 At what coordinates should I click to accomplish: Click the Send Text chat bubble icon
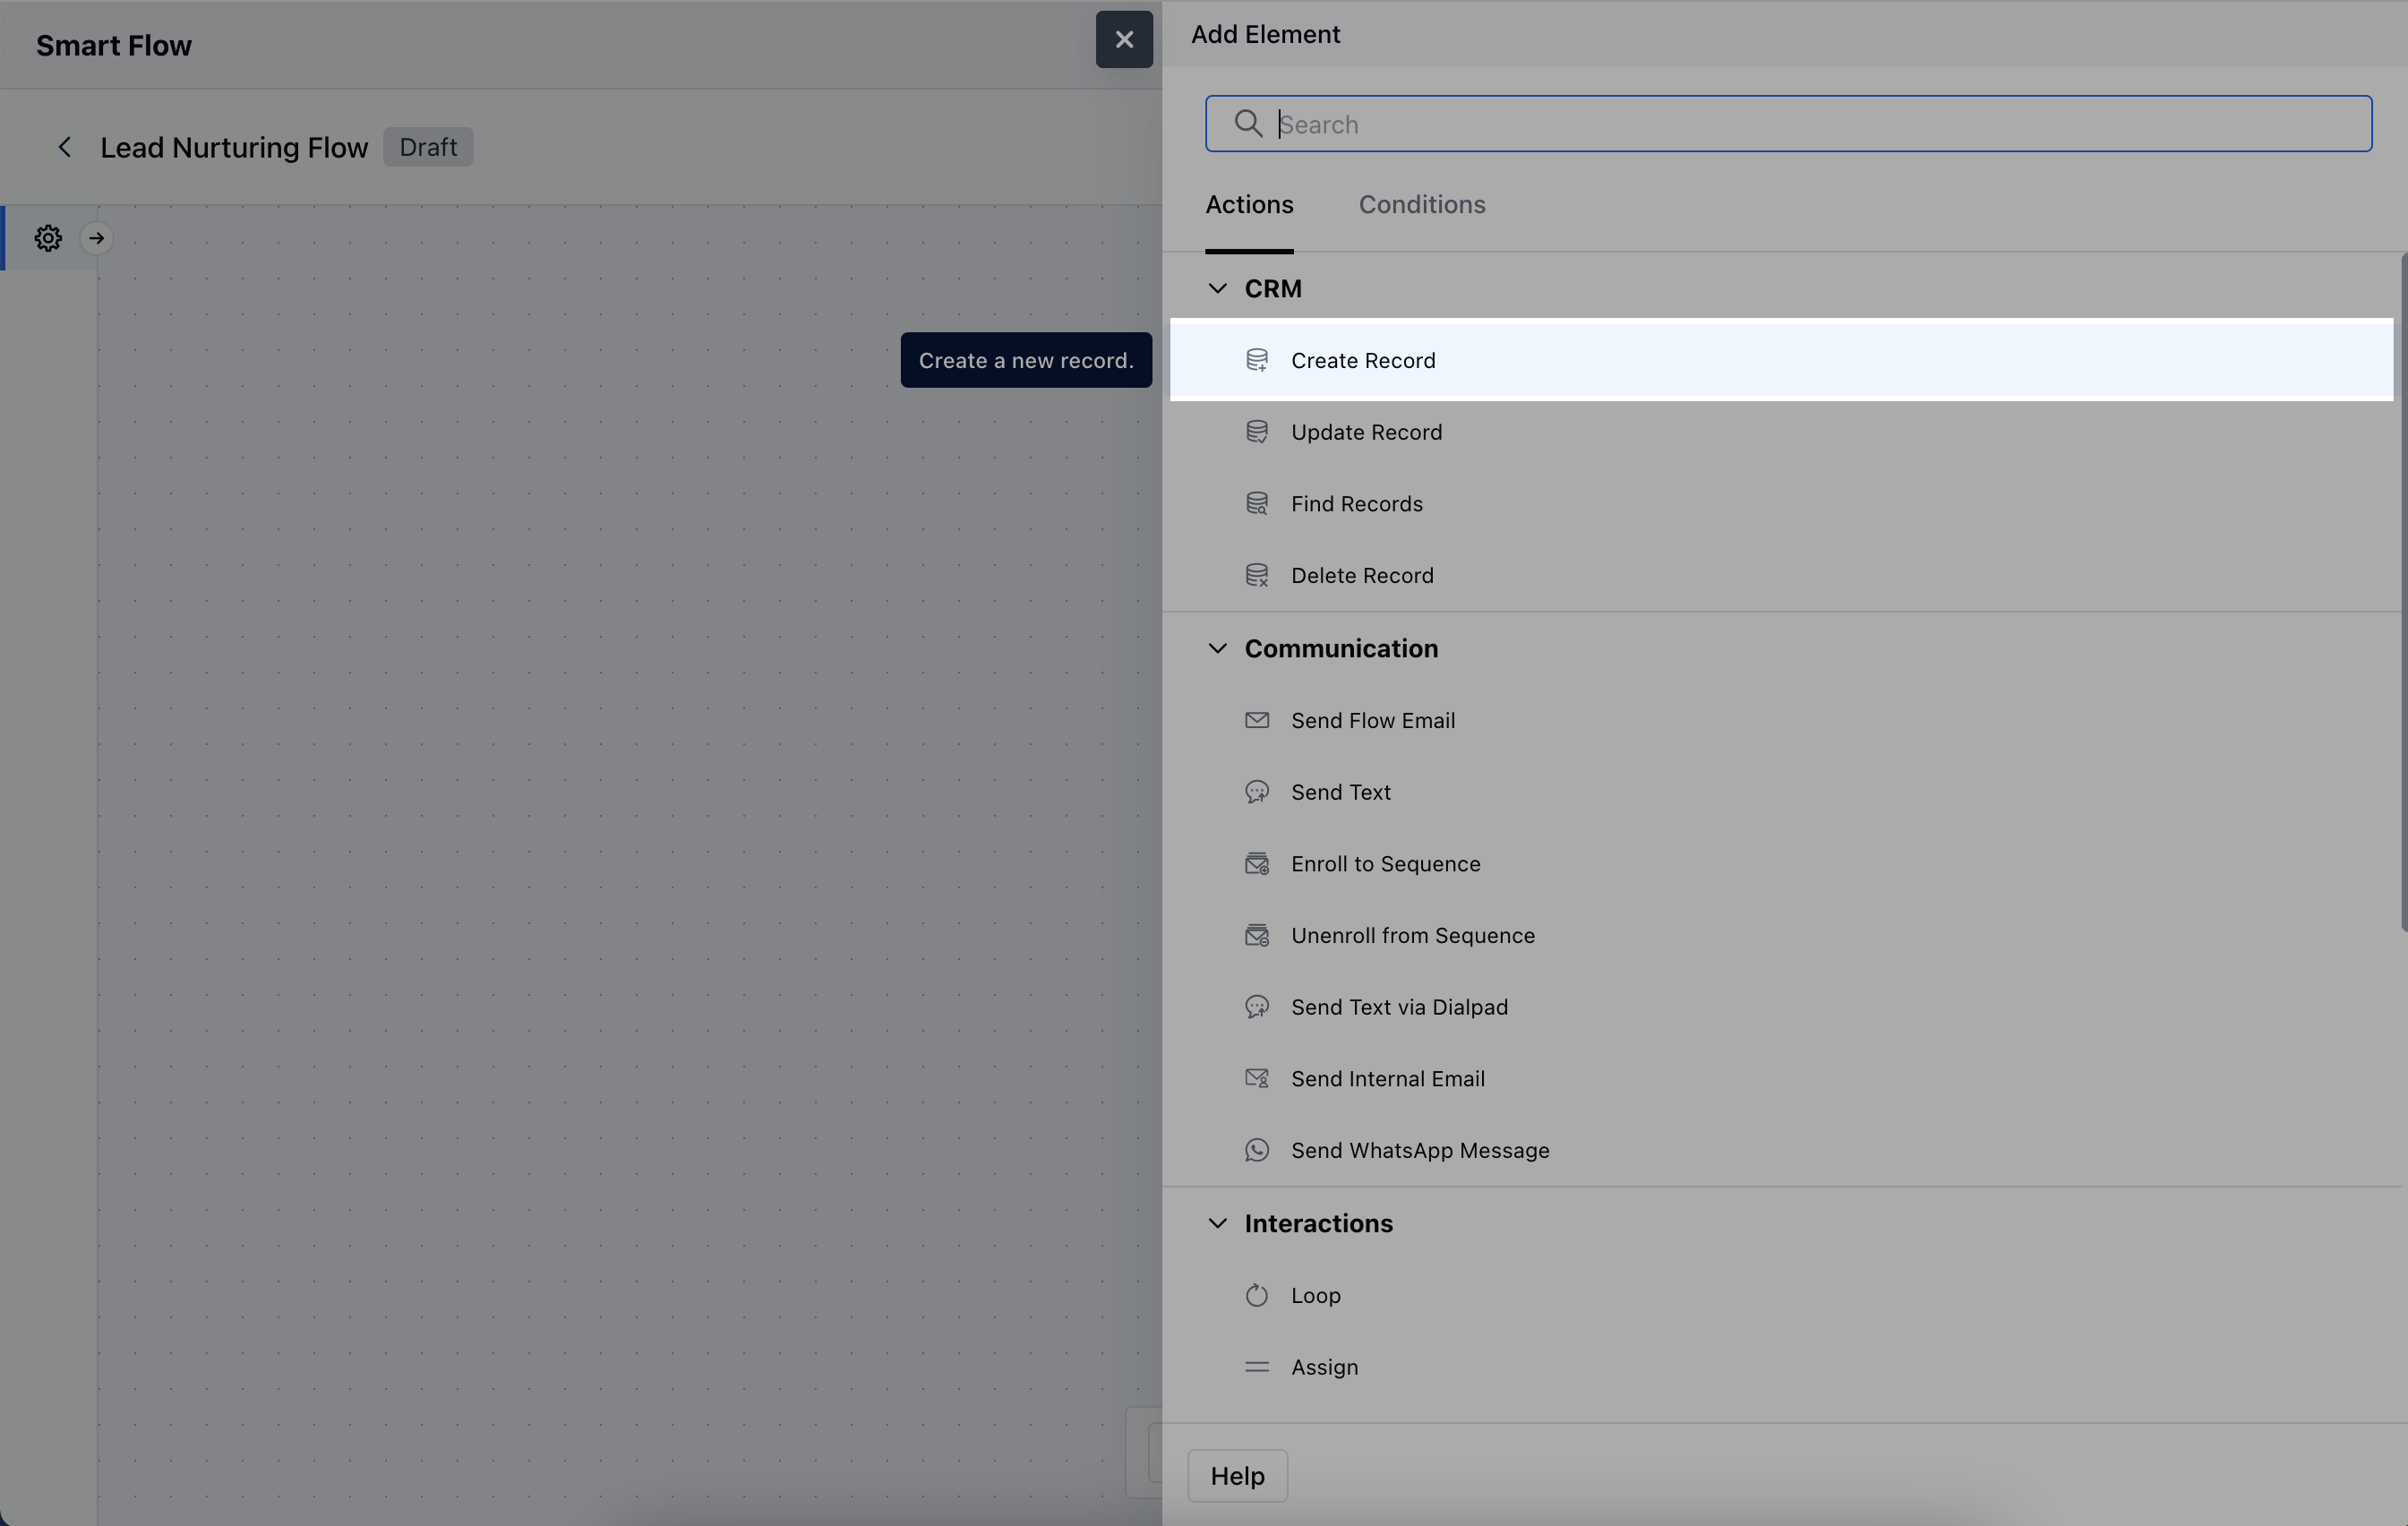1257,792
